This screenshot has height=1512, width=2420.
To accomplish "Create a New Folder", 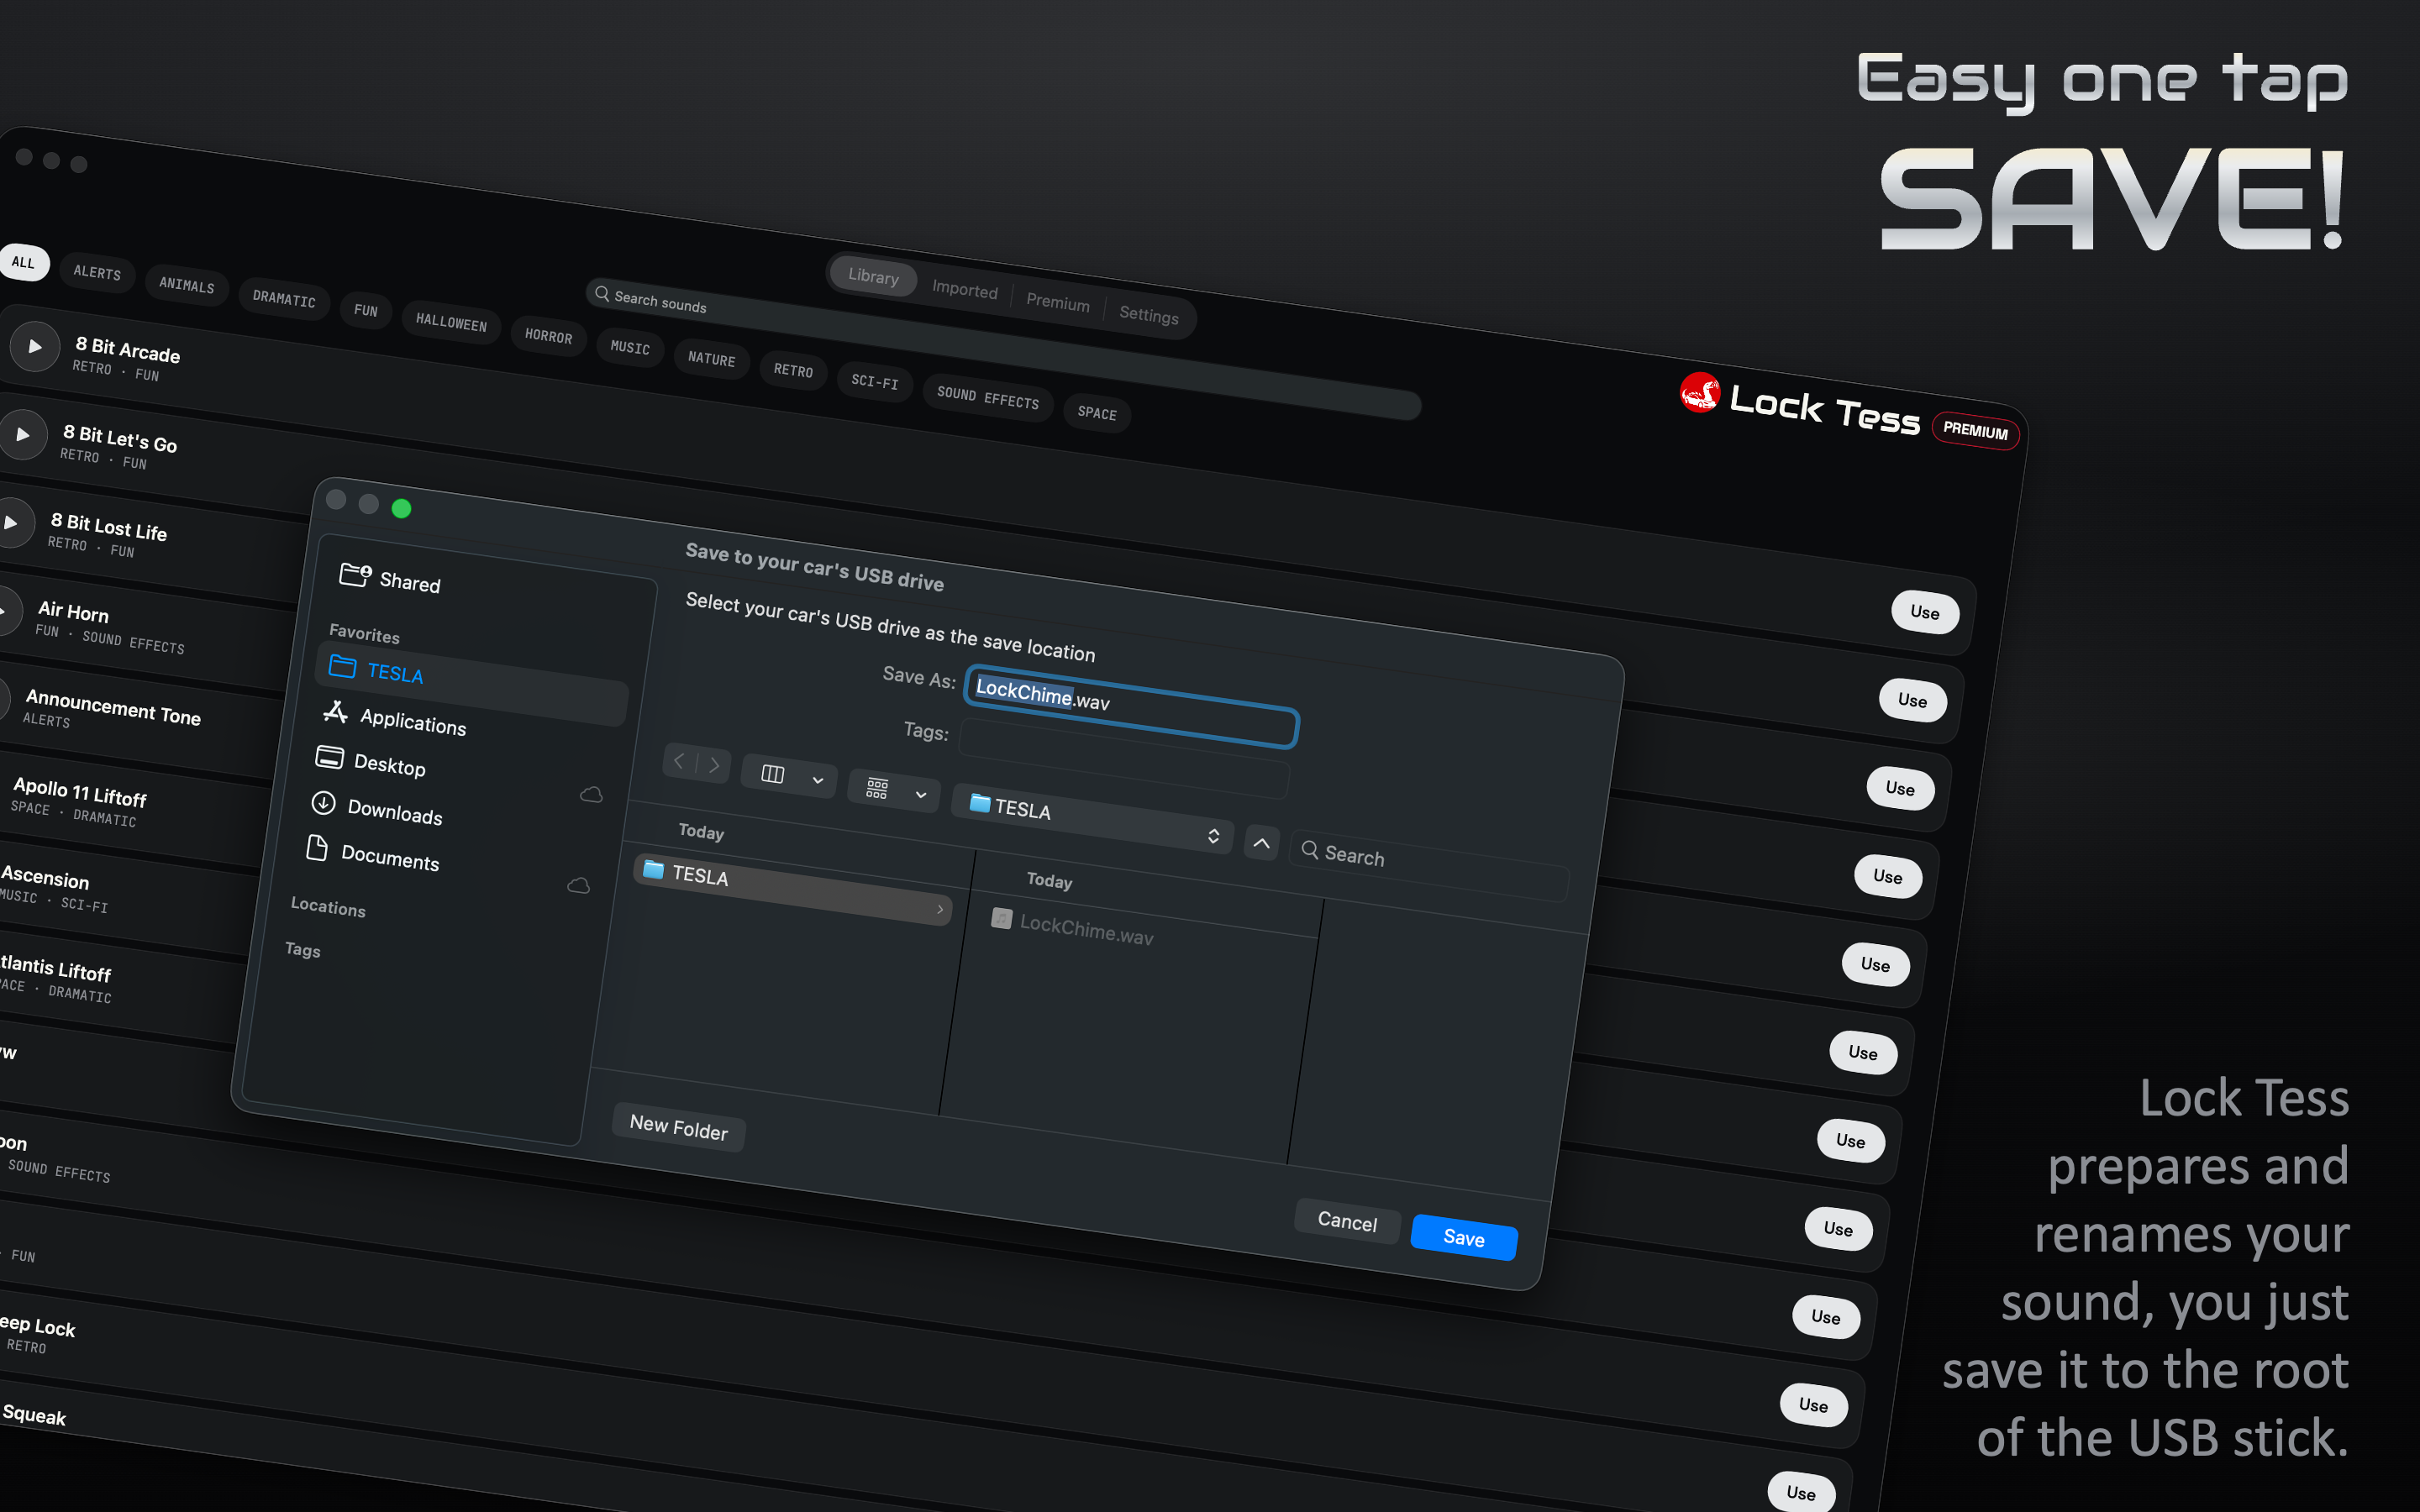I will [x=679, y=1127].
